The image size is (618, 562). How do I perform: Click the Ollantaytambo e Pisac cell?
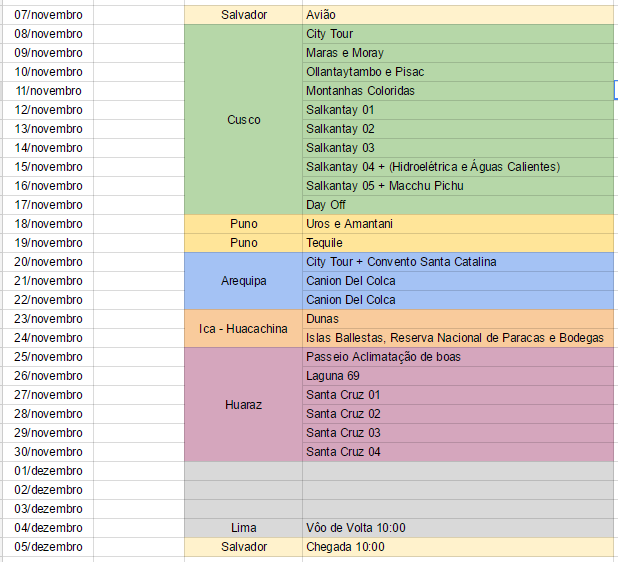coord(457,72)
